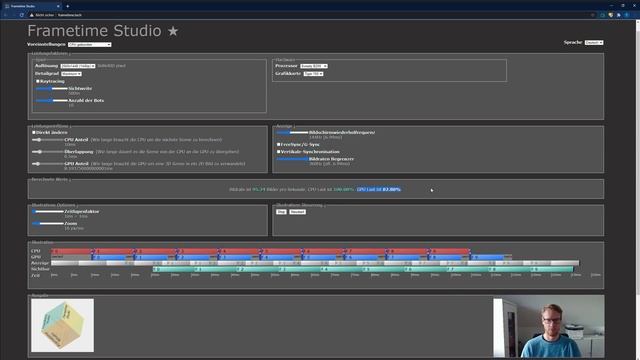Screen dimensions: 640x360
Task: Adjust the GPU Anteil slider
Action: pyautogui.click(x=47, y=164)
